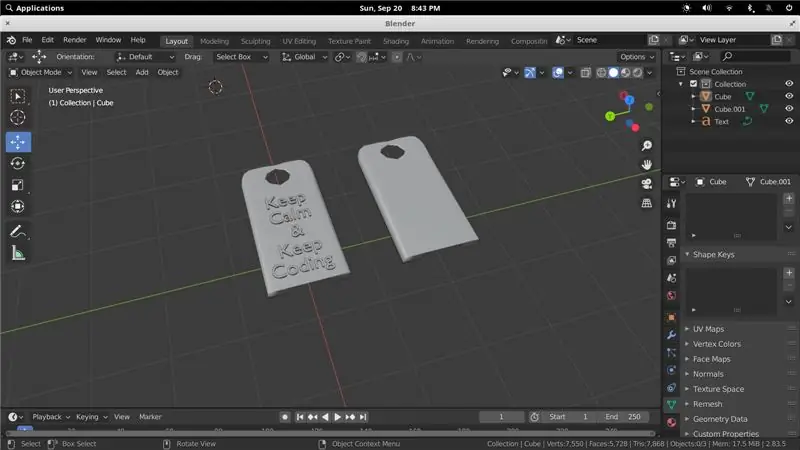Viewport: 800px width, 450px height.
Task: Switch to the Modeling workspace tab
Action: [x=214, y=41]
